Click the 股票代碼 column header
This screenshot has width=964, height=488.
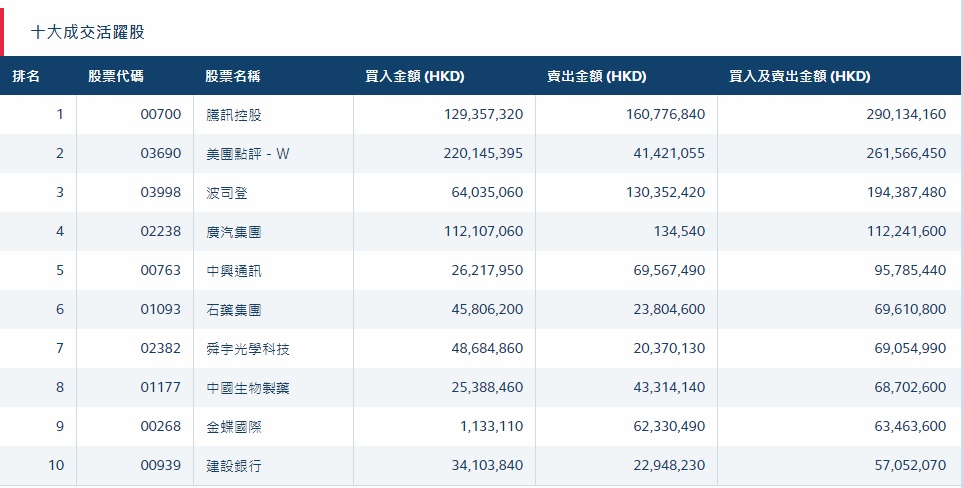coord(115,76)
